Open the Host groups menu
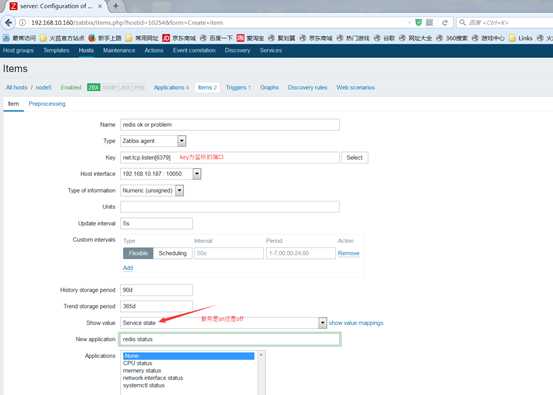553x395 pixels. (x=18, y=50)
